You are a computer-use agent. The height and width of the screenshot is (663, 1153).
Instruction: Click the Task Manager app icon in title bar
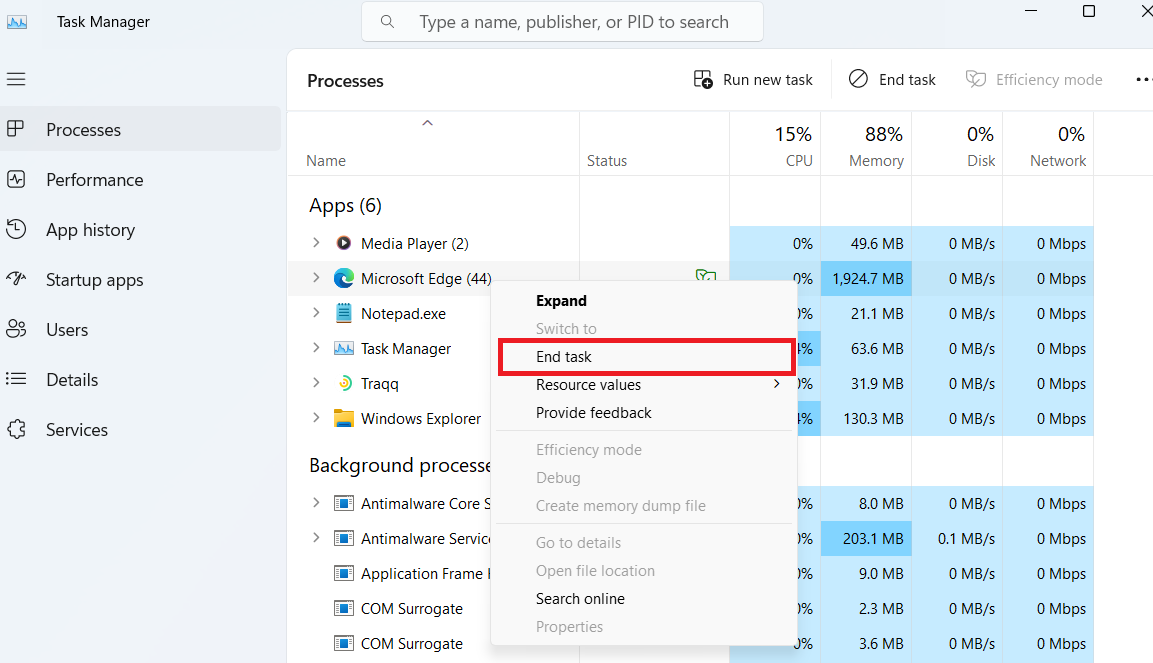pos(17,22)
